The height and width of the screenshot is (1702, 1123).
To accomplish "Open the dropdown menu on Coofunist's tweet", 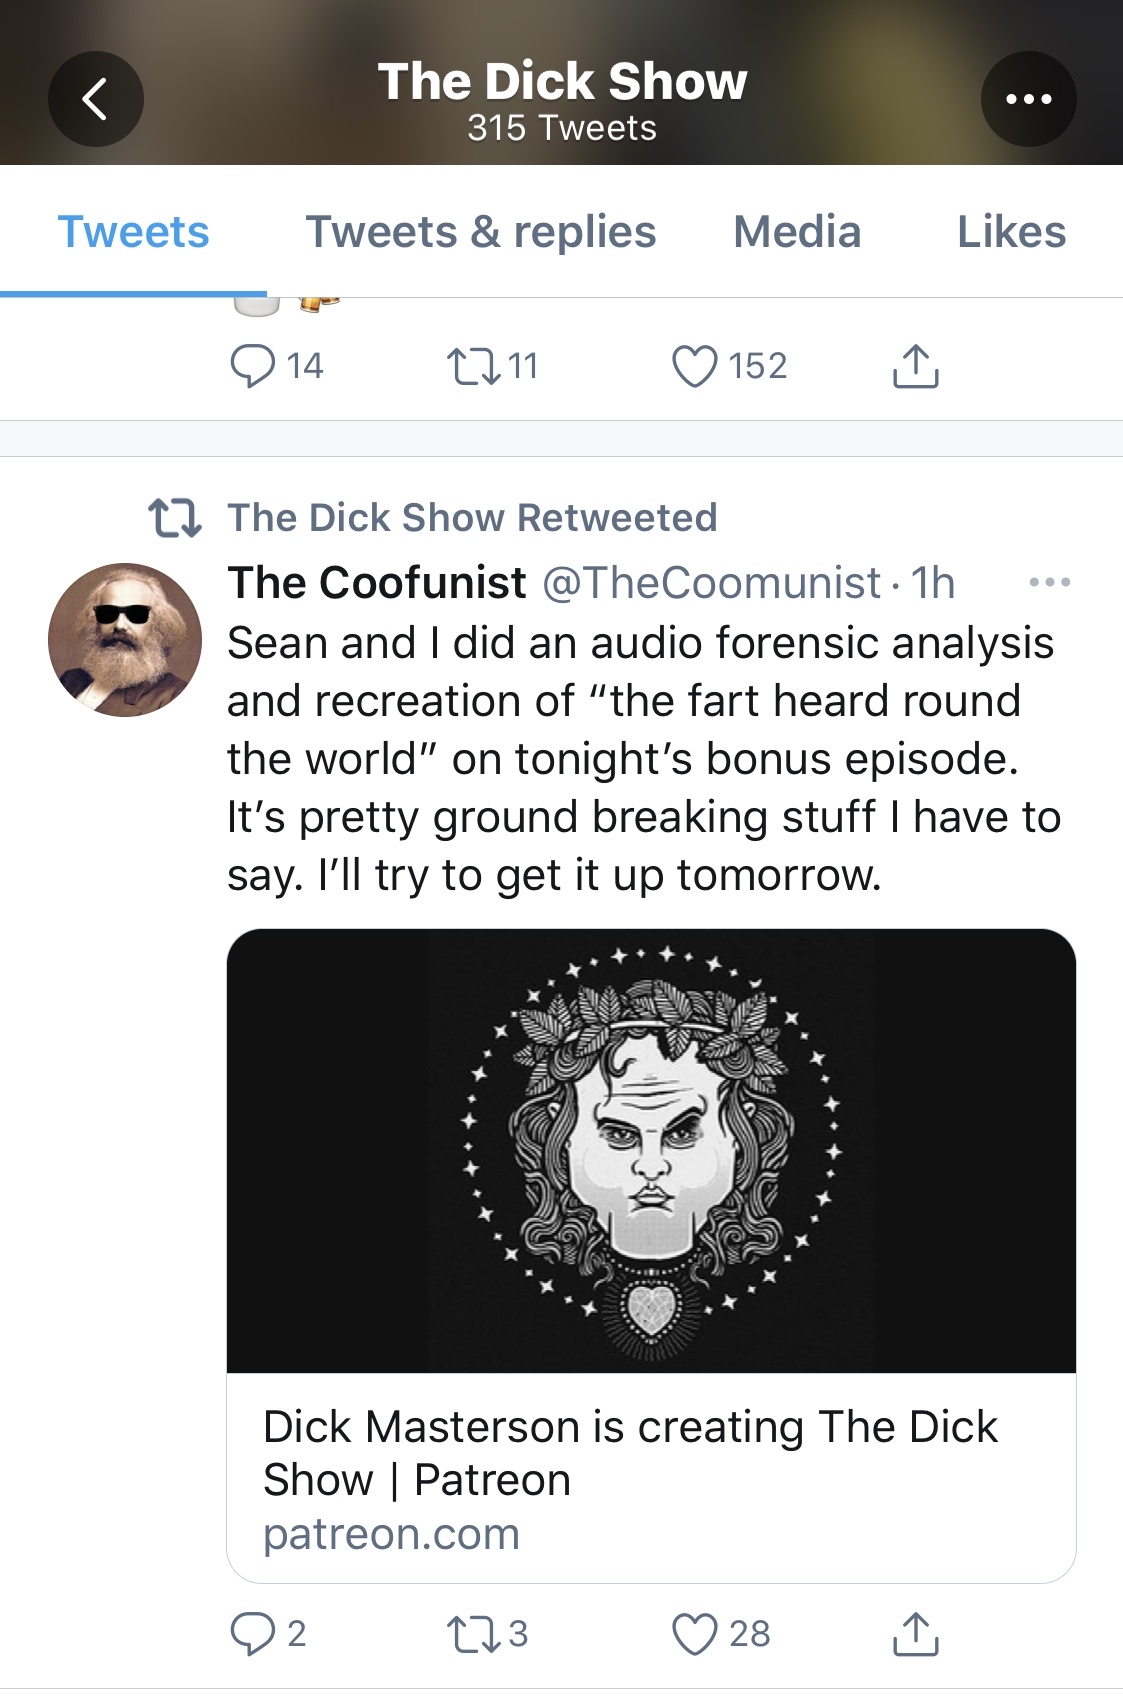I will [1049, 582].
